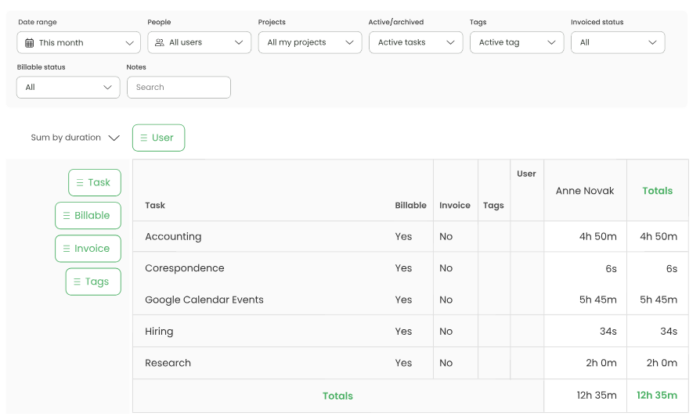The height and width of the screenshot is (420, 700).
Task: Click the Tags column header
Action: 493,205
